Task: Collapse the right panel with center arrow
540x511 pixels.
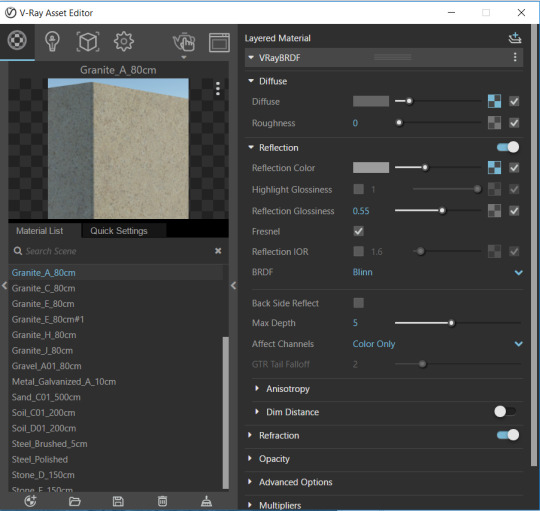Action: [x=233, y=285]
